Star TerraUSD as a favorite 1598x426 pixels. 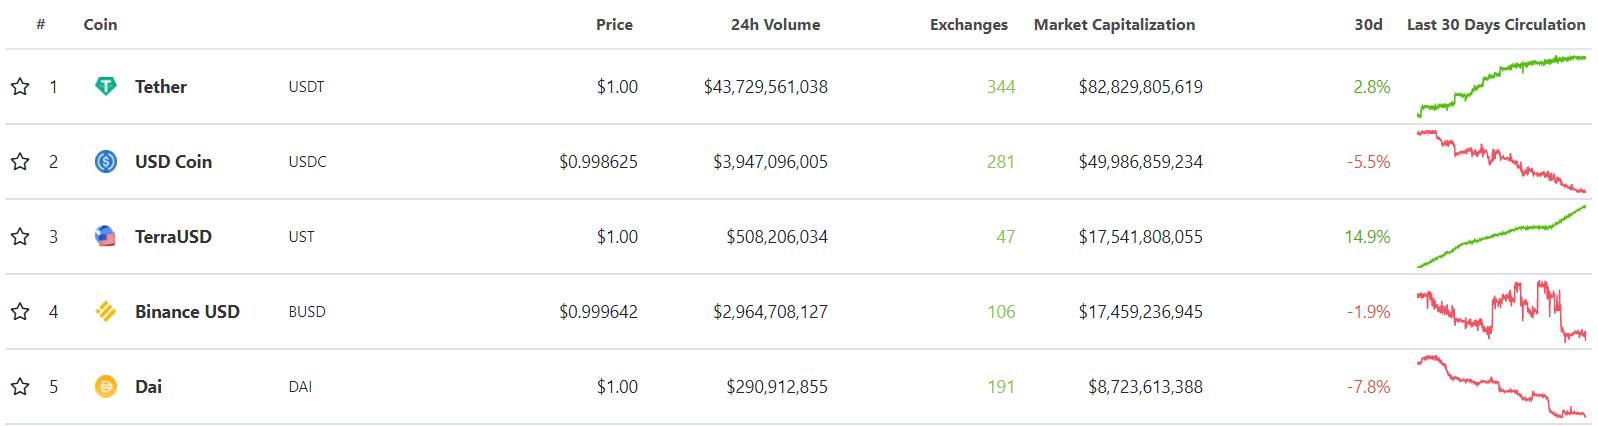coord(20,237)
